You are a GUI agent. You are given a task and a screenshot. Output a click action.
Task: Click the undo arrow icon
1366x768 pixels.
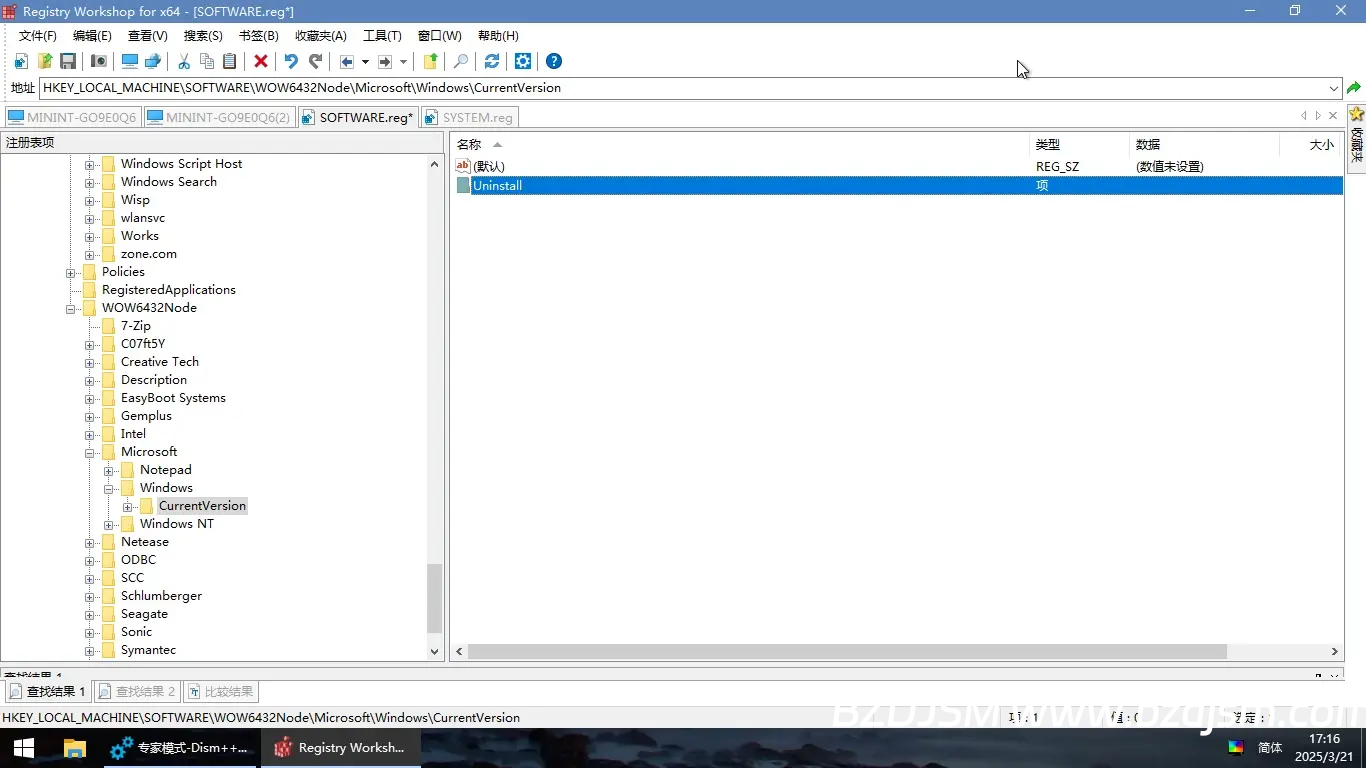(291, 62)
